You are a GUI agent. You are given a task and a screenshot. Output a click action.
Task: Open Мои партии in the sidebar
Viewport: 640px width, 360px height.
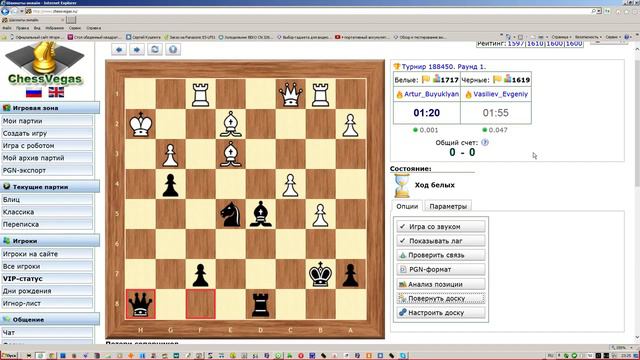(x=47, y=121)
